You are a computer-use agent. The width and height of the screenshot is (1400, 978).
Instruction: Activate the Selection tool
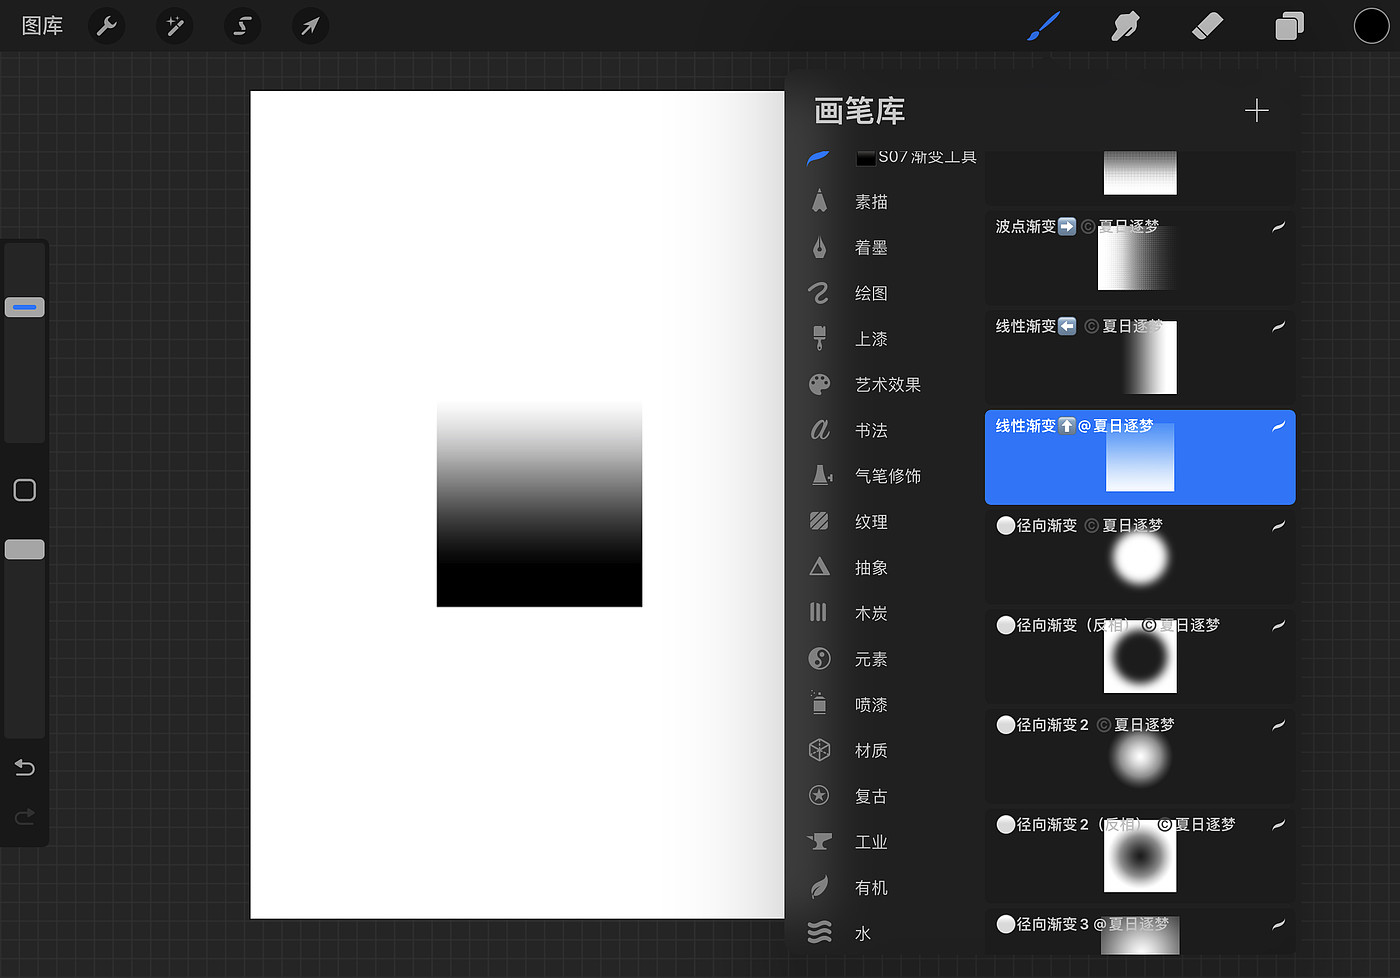pyautogui.click(x=242, y=26)
